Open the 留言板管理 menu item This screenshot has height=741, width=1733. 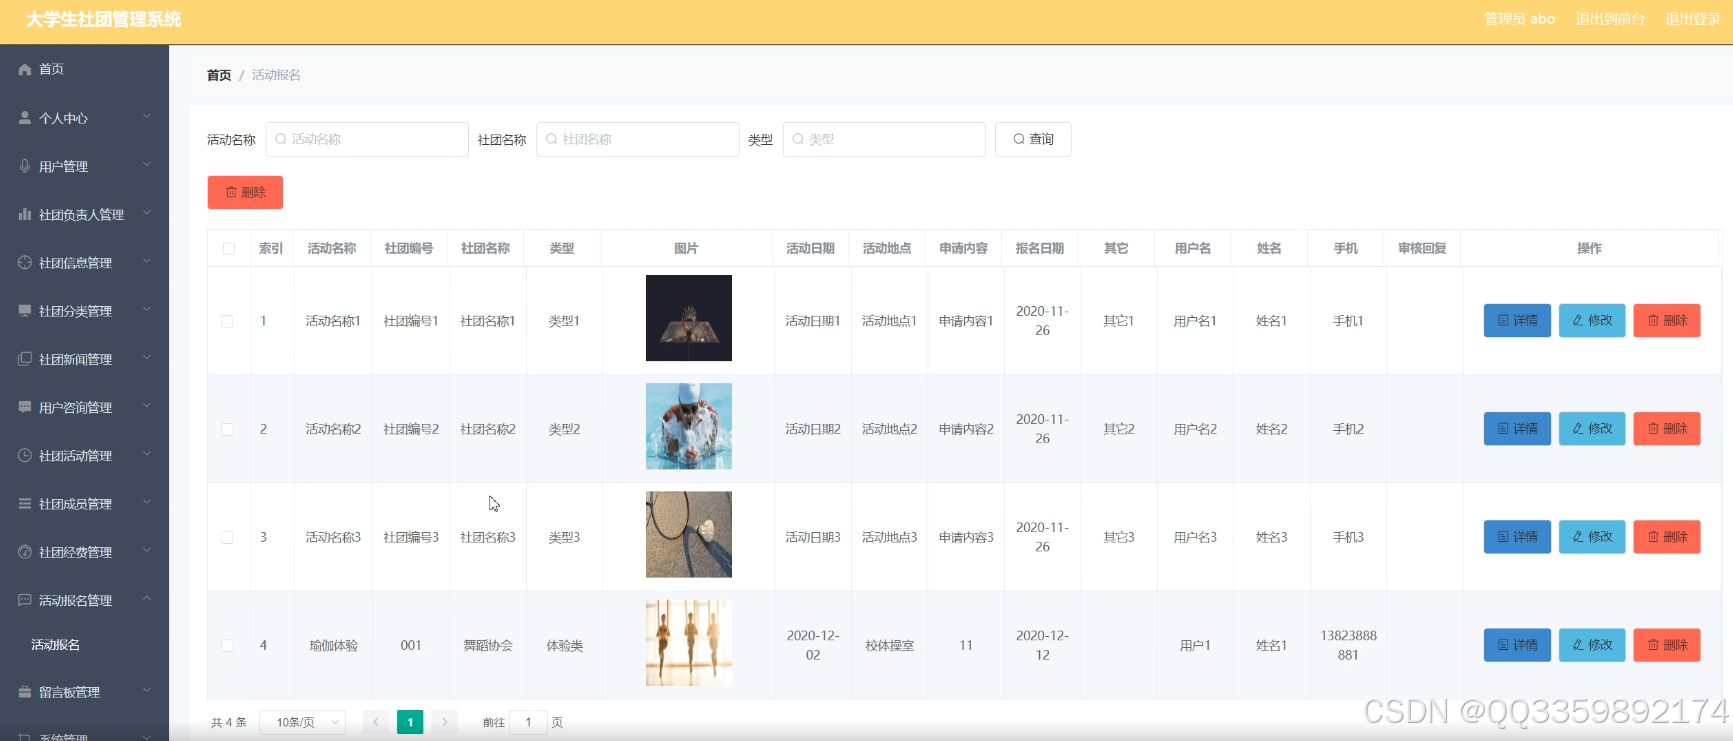pyautogui.click(x=84, y=692)
